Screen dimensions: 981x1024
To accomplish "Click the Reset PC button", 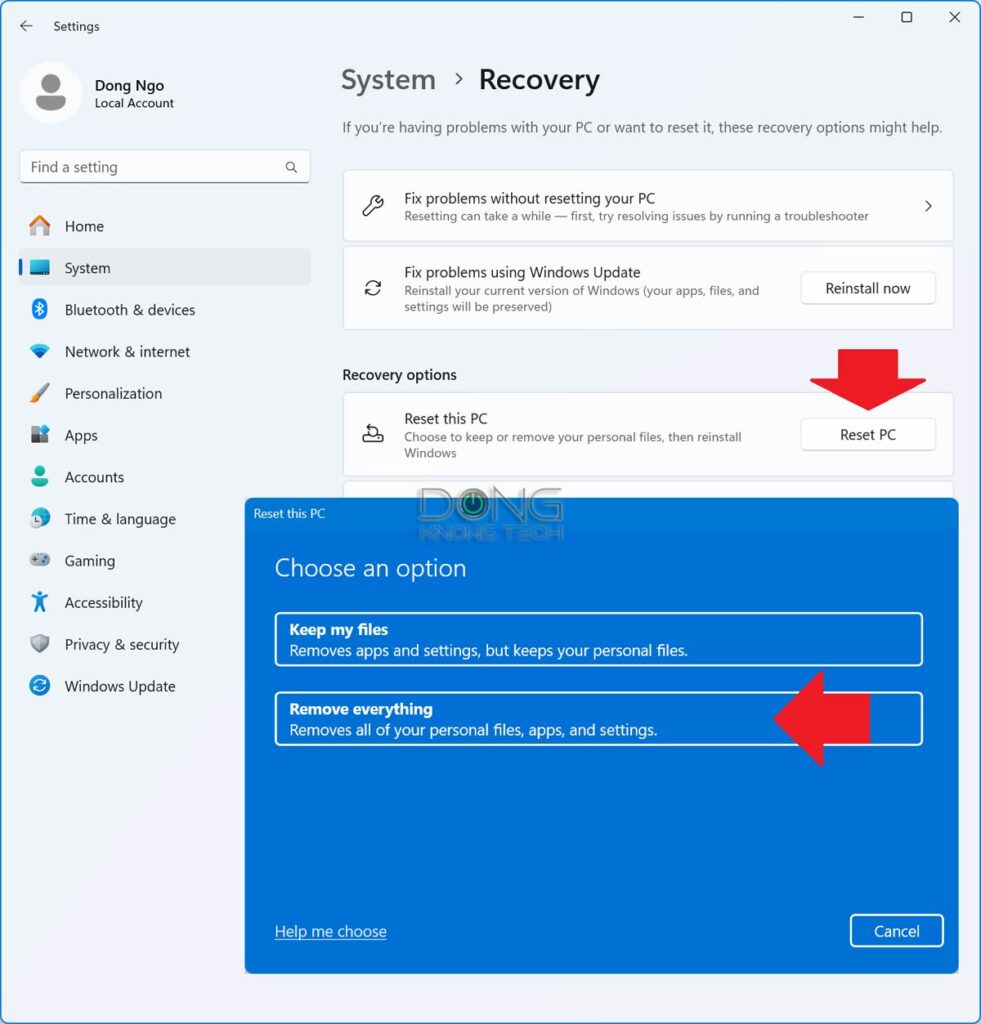I will [x=867, y=434].
